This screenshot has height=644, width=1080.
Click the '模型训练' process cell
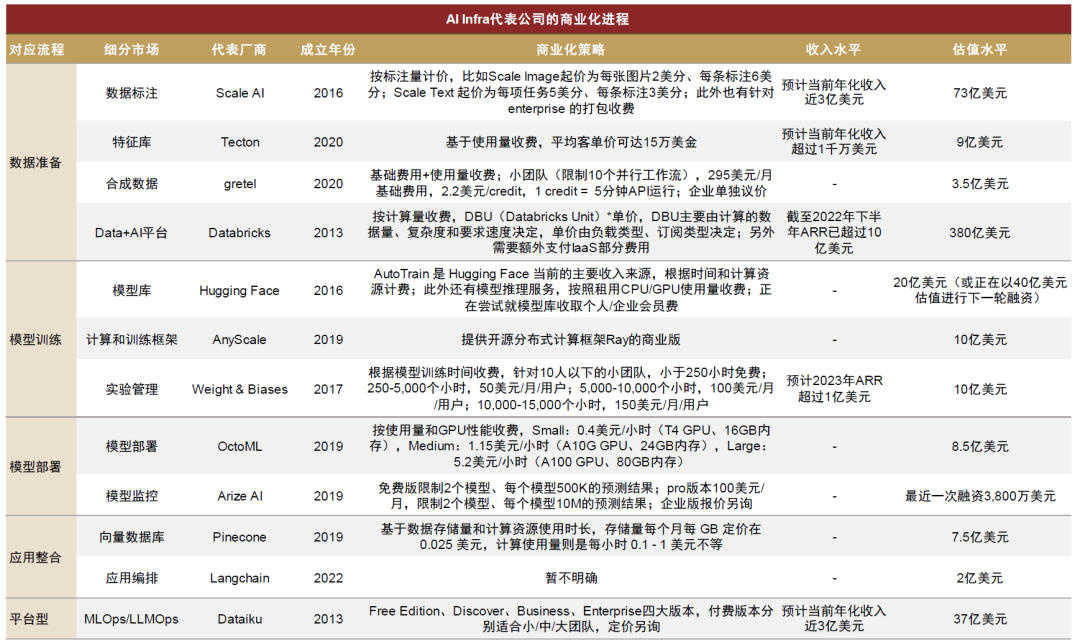pyautogui.click(x=36, y=340)
